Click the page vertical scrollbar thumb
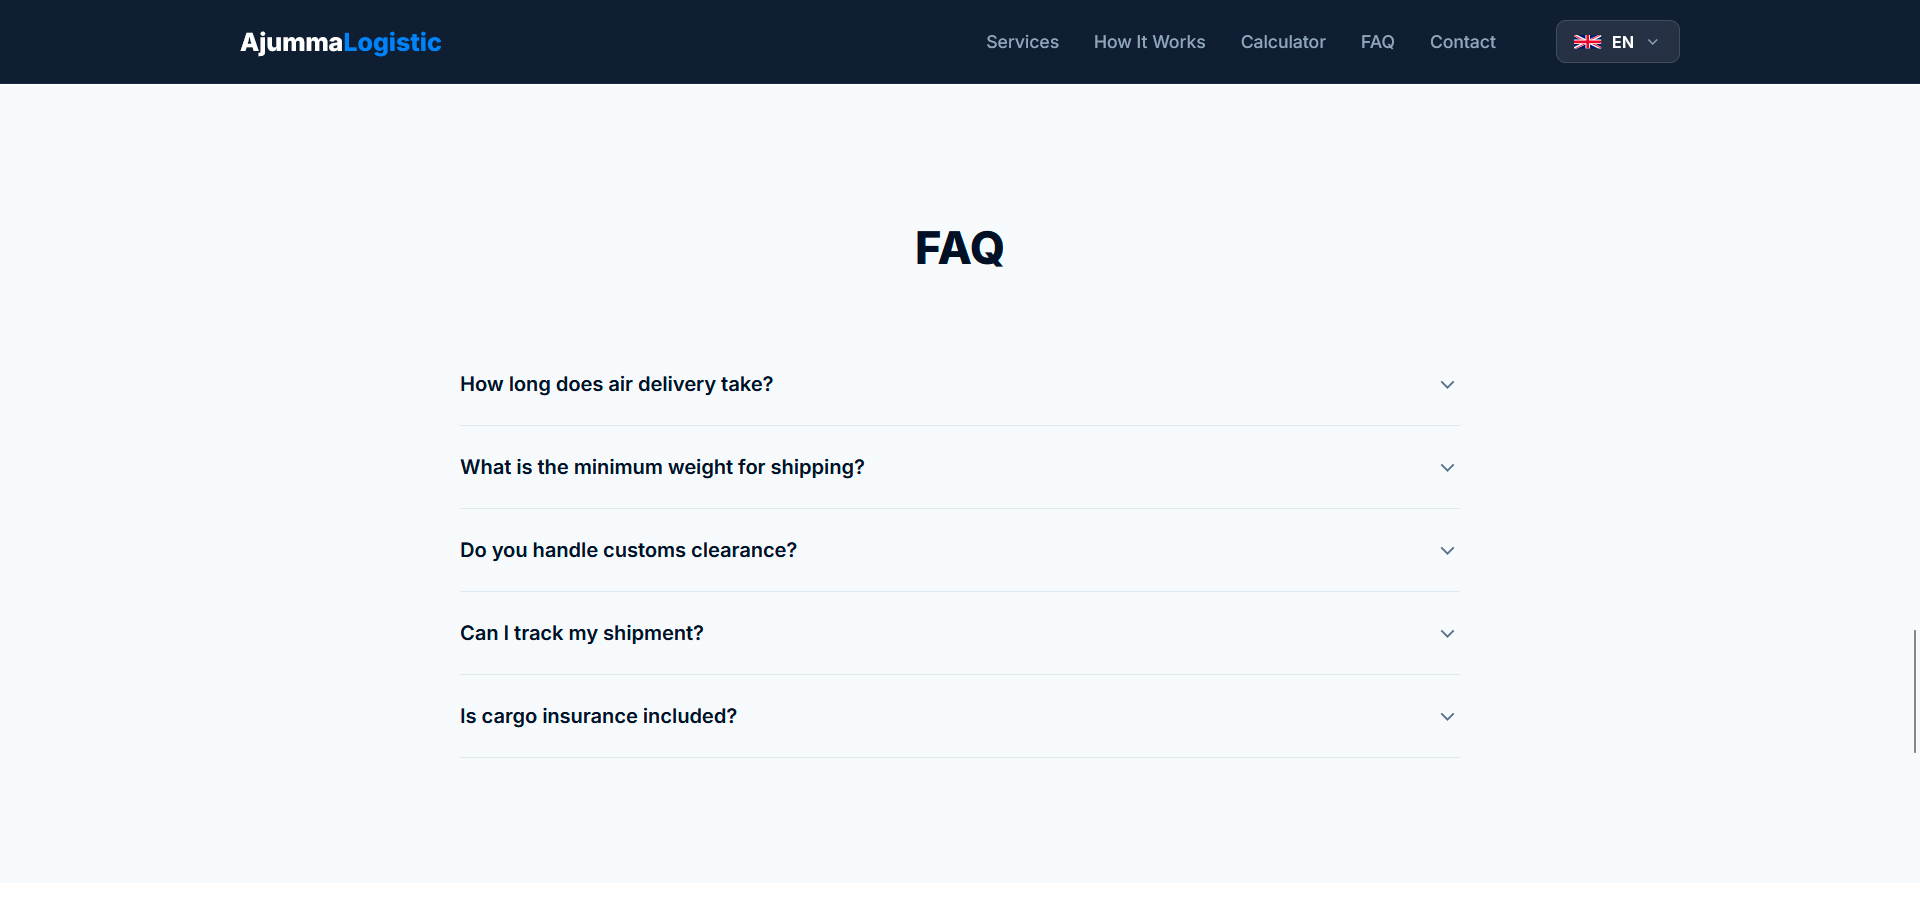Image resolution: width=1920 pixels, height=914 pixels. tap(1914, 691)
